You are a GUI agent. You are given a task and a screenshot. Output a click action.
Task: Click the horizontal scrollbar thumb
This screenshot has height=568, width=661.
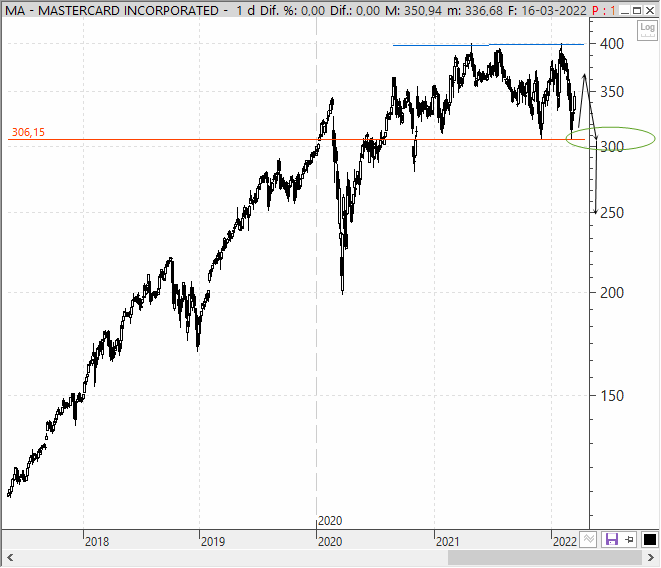tap(545, 557)
